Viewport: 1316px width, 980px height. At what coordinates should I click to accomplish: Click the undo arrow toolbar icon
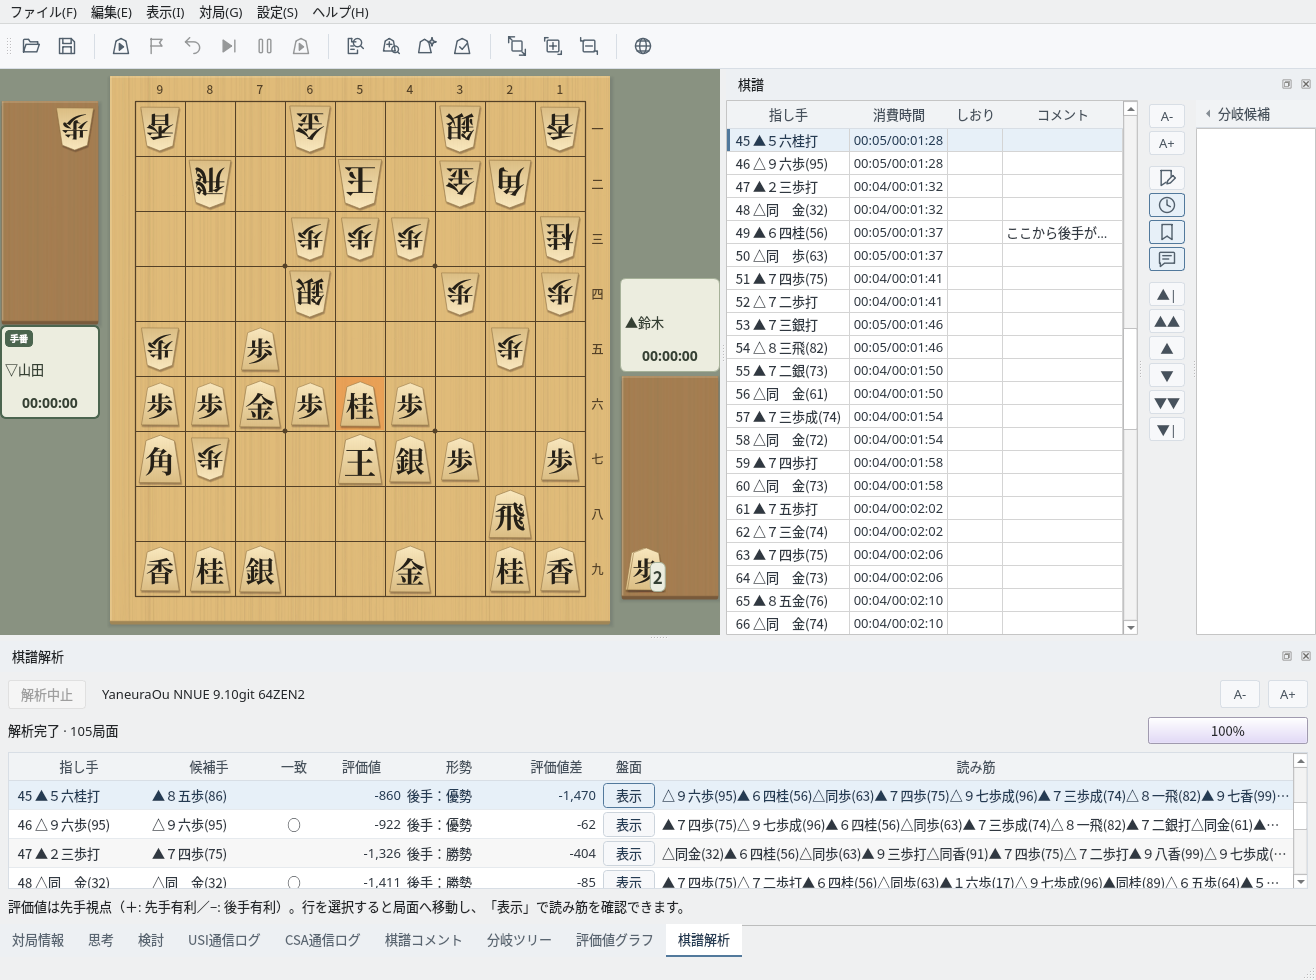click(x=193, y=46)
